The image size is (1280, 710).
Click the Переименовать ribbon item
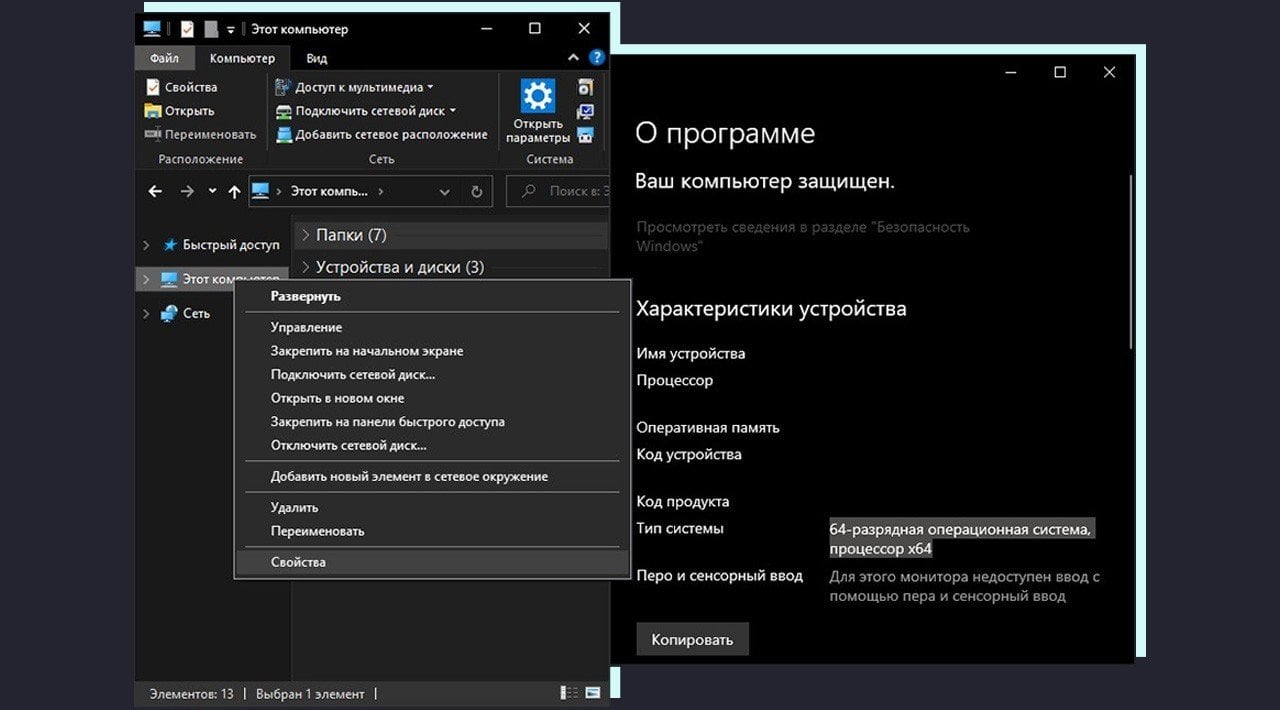coord(200,134)
